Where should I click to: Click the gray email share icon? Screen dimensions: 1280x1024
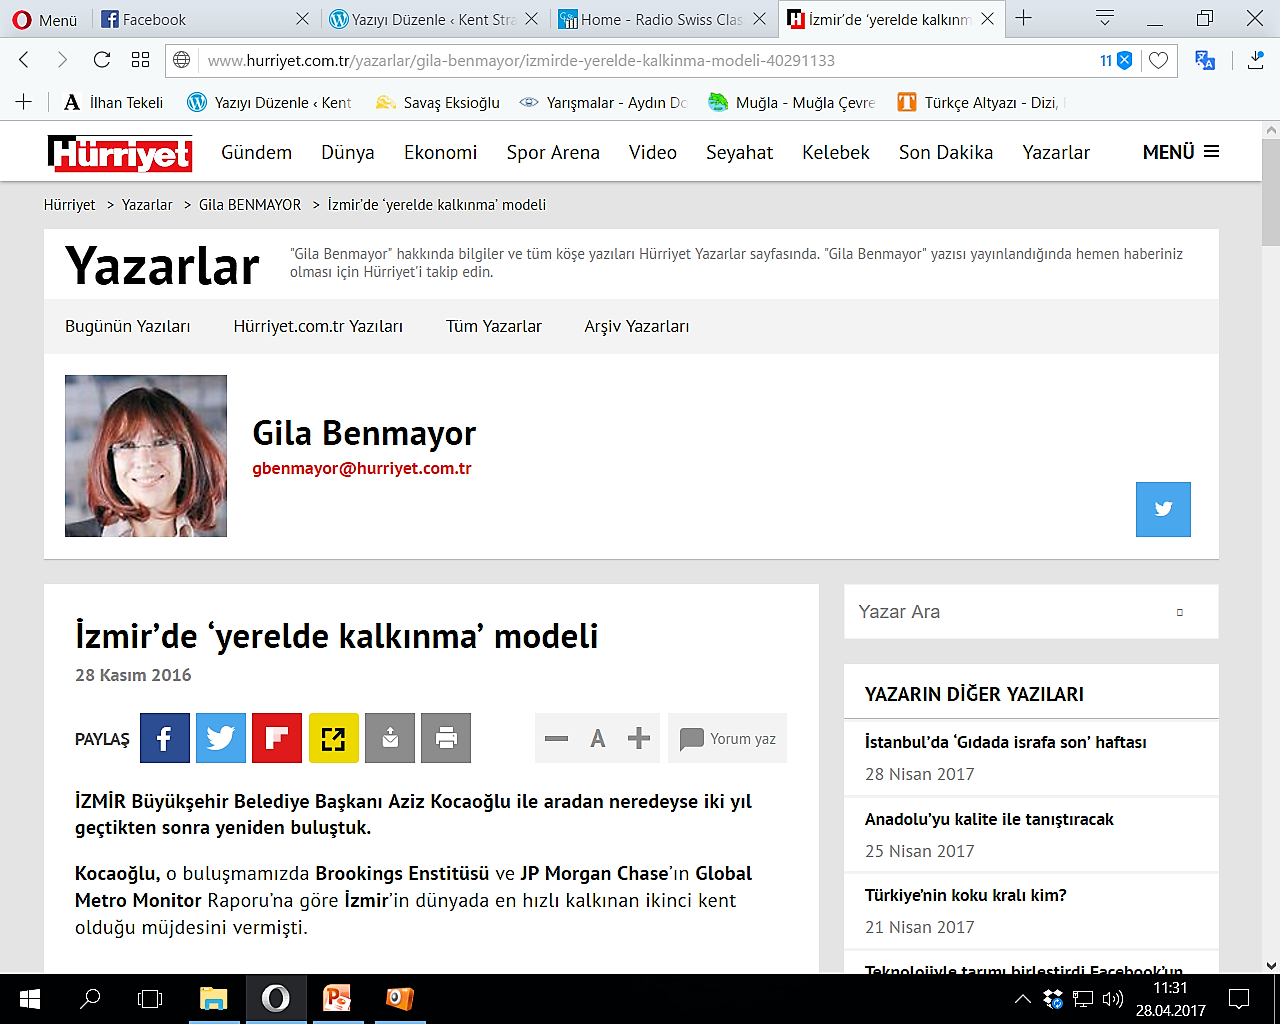pos(390,738)
